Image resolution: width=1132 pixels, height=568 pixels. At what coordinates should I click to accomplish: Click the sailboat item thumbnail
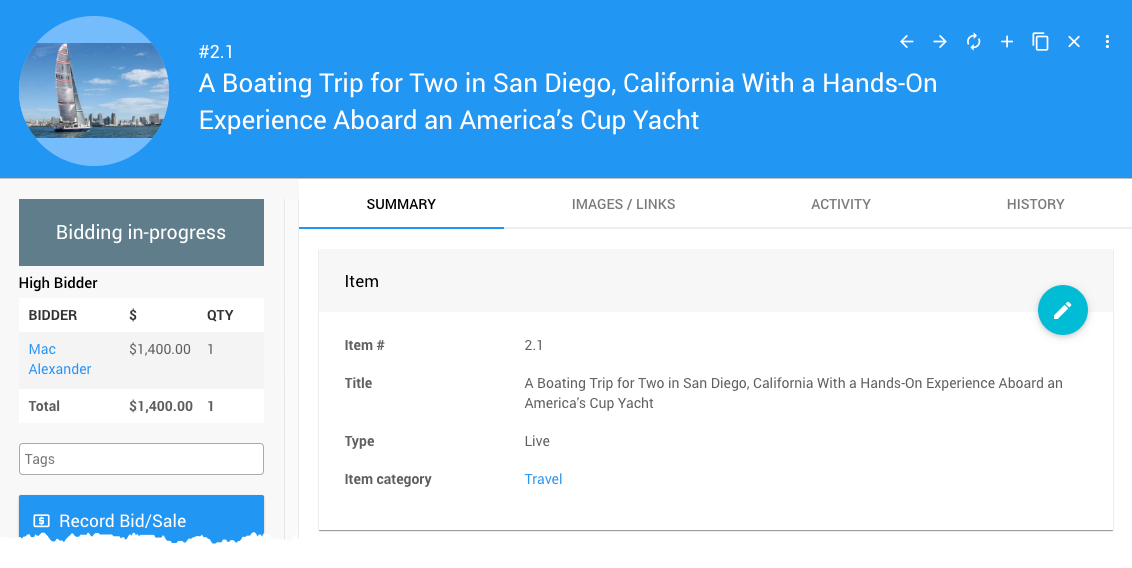(93, 90)
